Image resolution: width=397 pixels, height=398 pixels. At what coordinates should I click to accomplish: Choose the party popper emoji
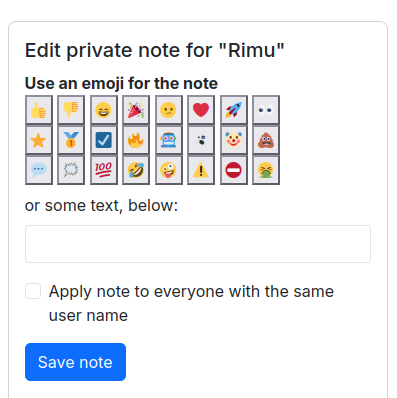(x=136, y=110)
